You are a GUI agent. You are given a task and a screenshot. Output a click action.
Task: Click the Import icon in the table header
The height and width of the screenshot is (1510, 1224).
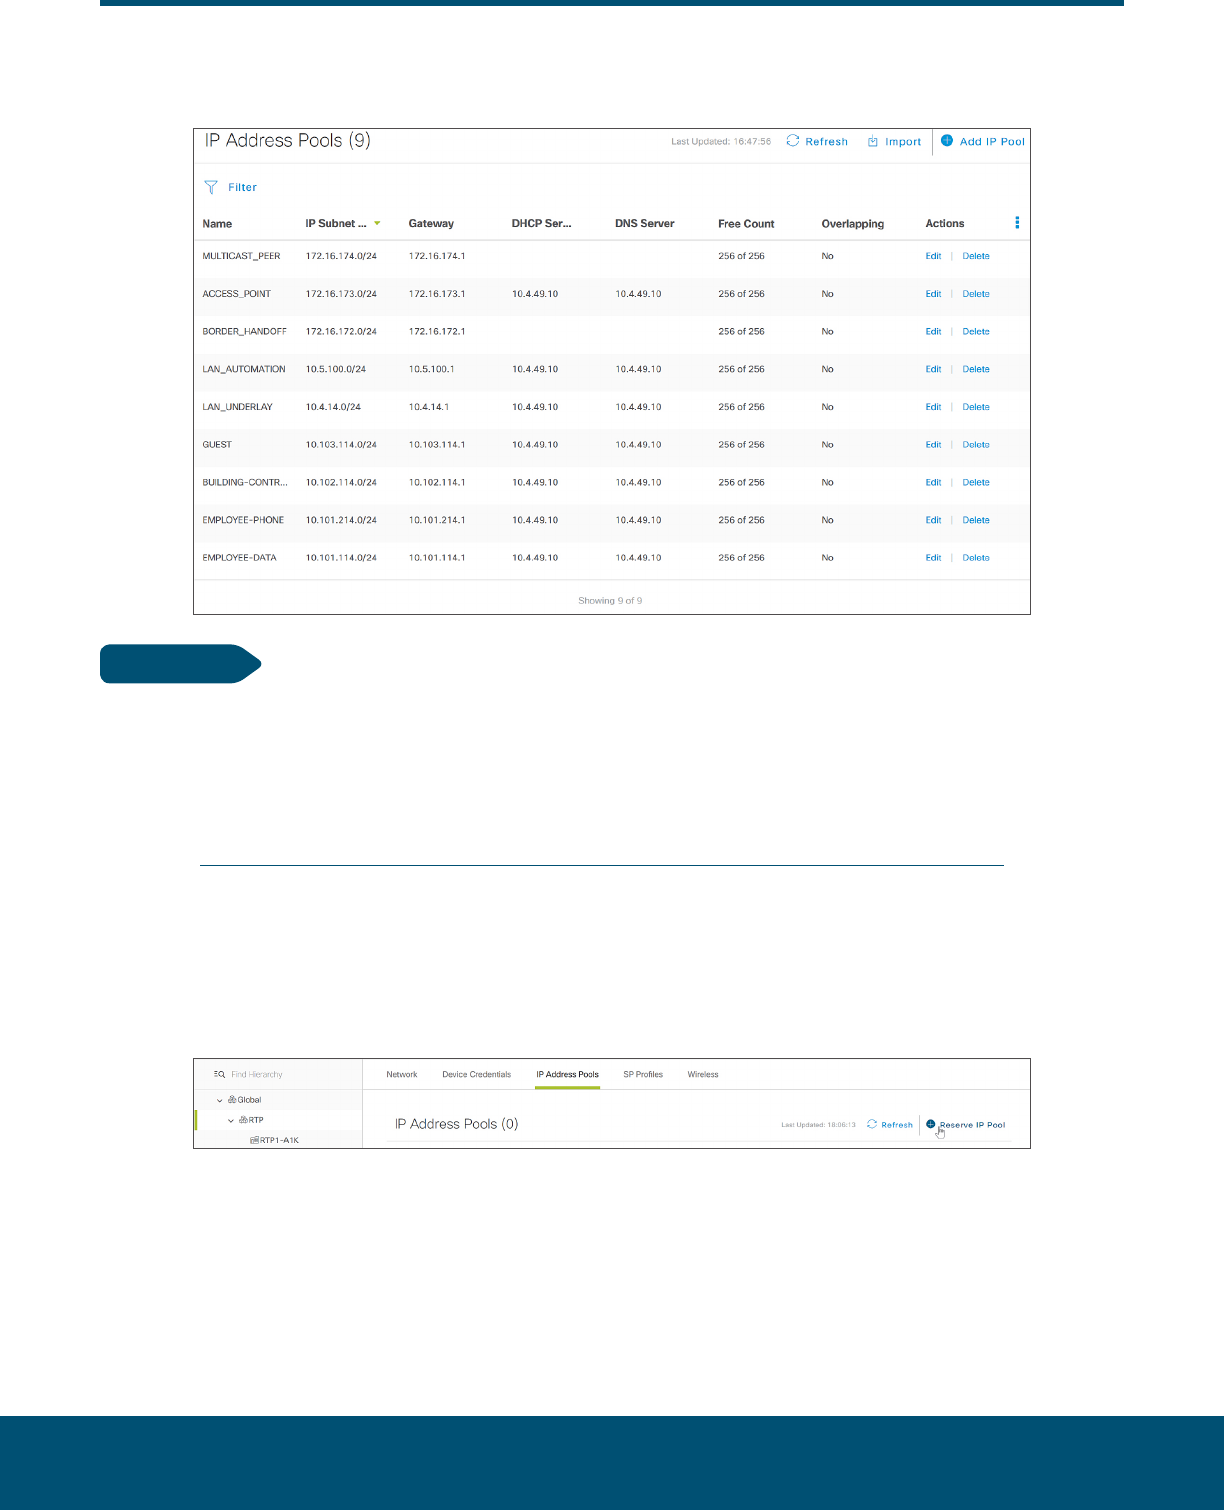tap(873, 142)
